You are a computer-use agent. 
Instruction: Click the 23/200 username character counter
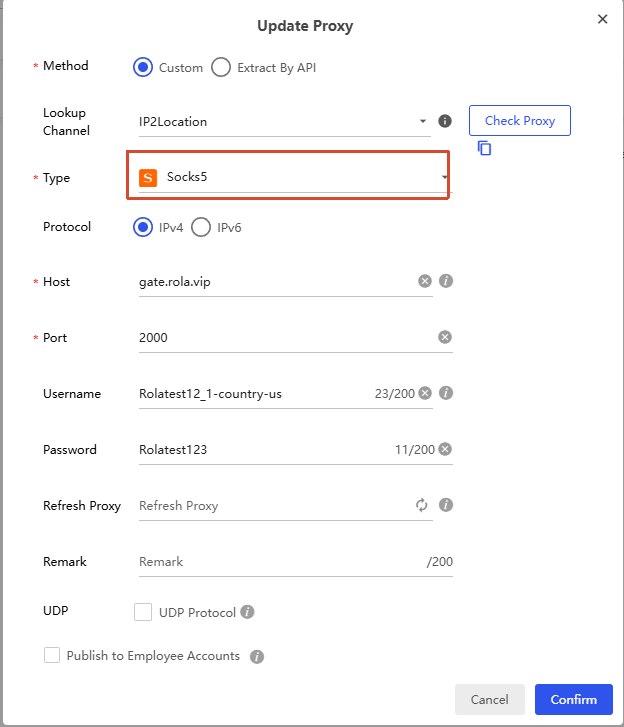[x=395, y=394]
